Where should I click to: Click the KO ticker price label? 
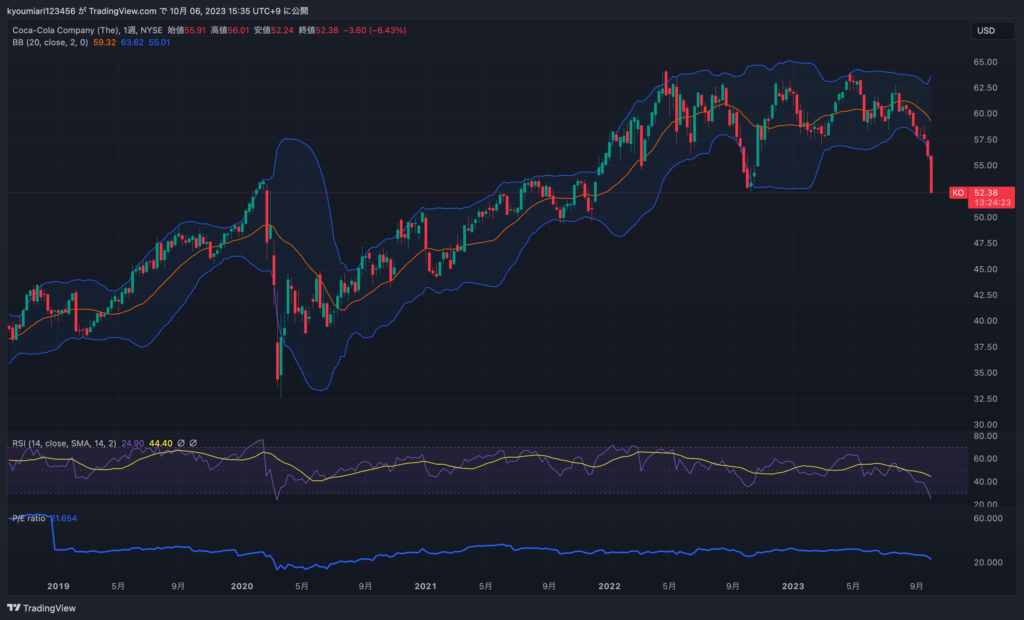pyautogui.click(x=958, y=193)
